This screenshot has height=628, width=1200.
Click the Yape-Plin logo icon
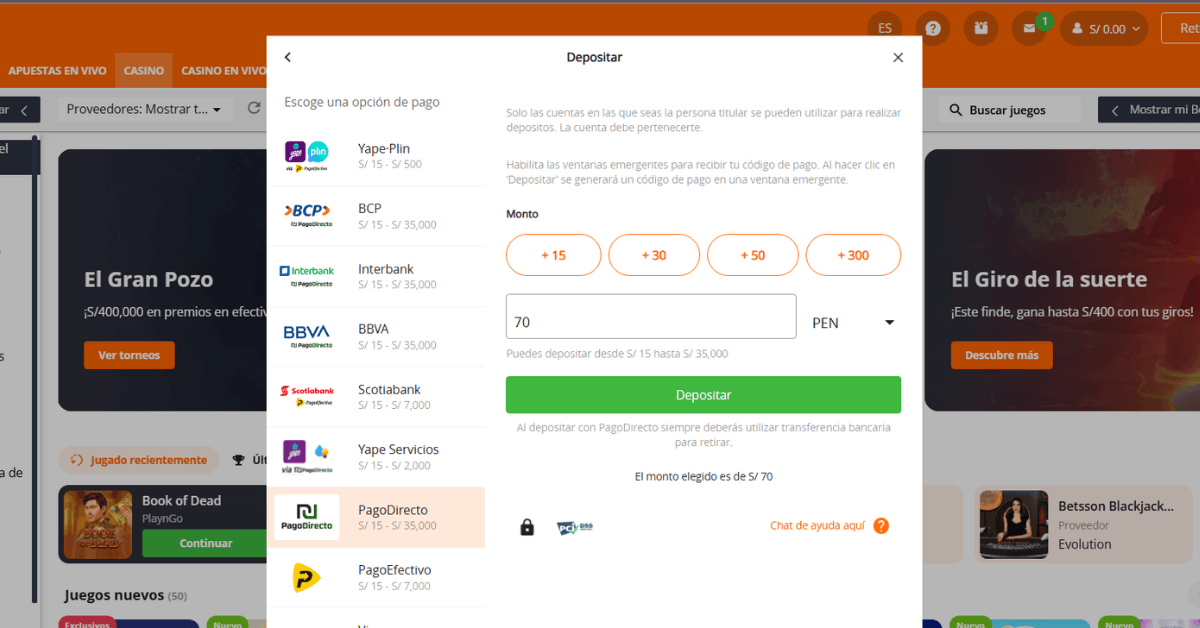pyautogui.click(x=306, y=156)
